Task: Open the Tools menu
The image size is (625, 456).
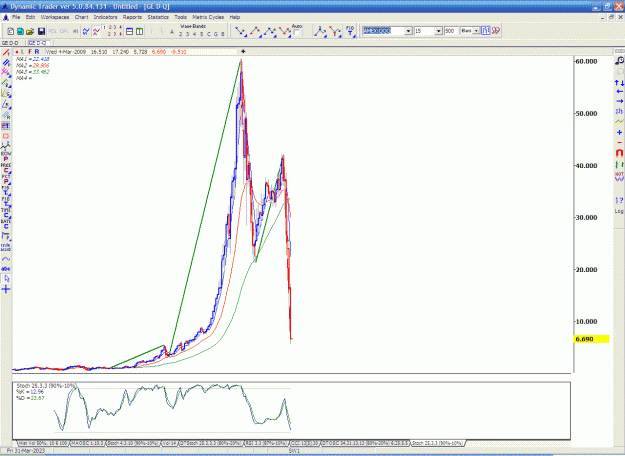Action: tap(181, 17)
